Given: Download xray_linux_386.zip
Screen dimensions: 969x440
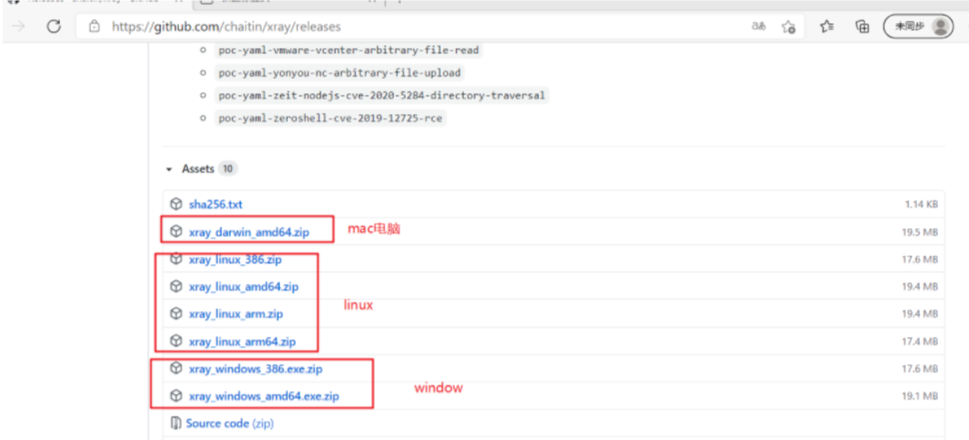Looking at the screenshot, I should pos(235,260).
